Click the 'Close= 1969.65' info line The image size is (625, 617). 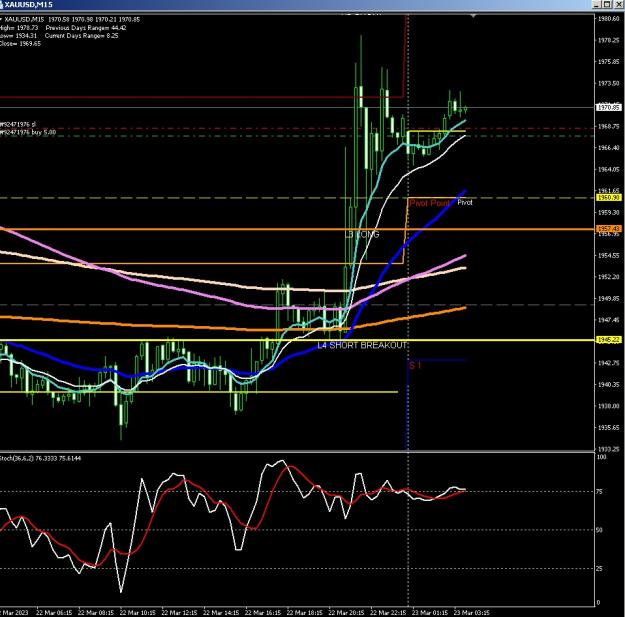click(x=20, y=43)
